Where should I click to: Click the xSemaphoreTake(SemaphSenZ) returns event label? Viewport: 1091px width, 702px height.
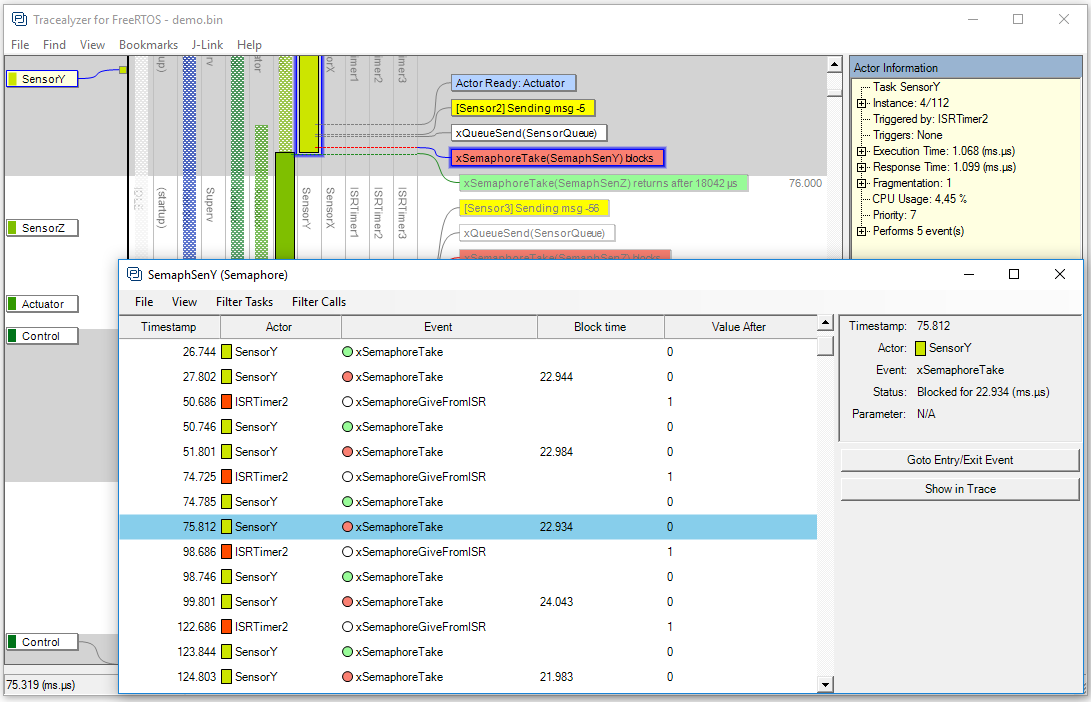(603, 183)
